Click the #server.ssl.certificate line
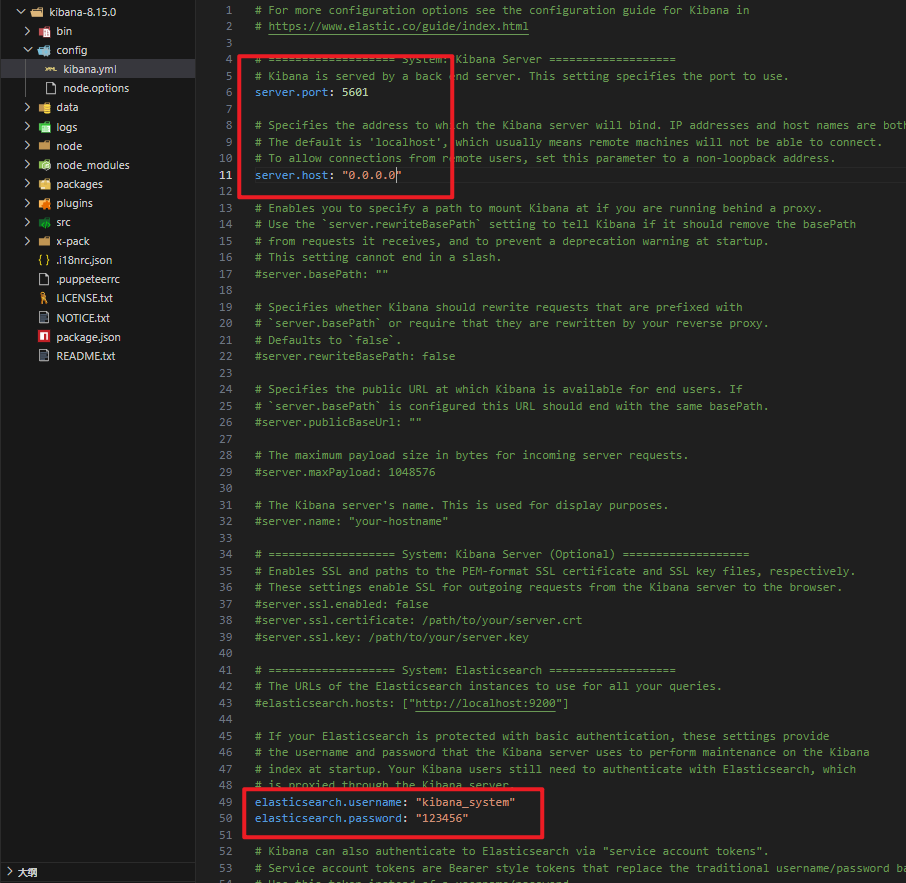The width and height of the screenshot is (906, 883). [x=418, y=620]
